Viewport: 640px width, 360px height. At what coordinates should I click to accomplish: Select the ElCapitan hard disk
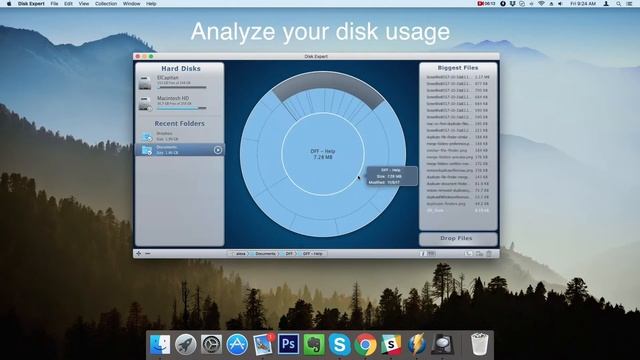(x=180, y=82)
